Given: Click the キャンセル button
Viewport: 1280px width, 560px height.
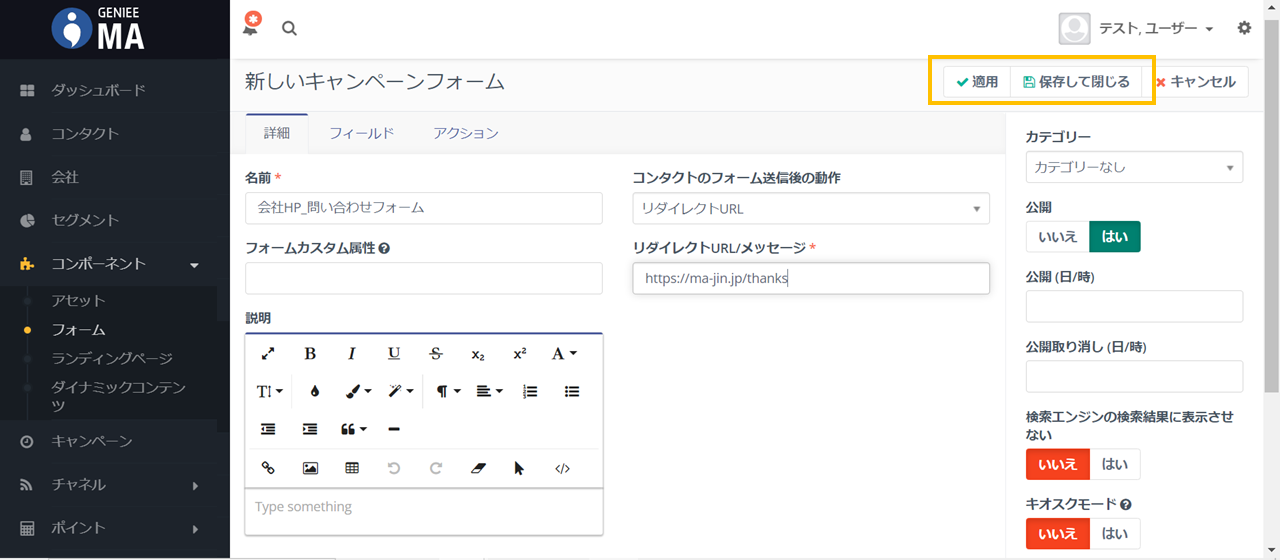Looking at the screenshot, I should point(1195,82).
